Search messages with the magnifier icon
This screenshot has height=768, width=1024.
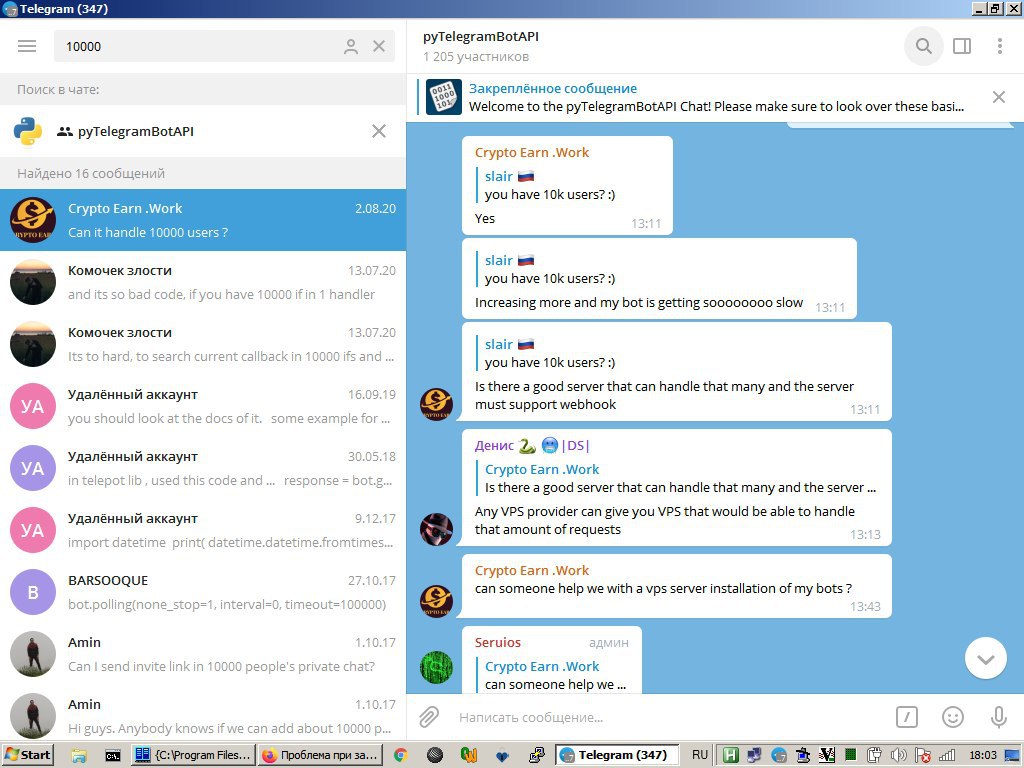pos(923,46)
